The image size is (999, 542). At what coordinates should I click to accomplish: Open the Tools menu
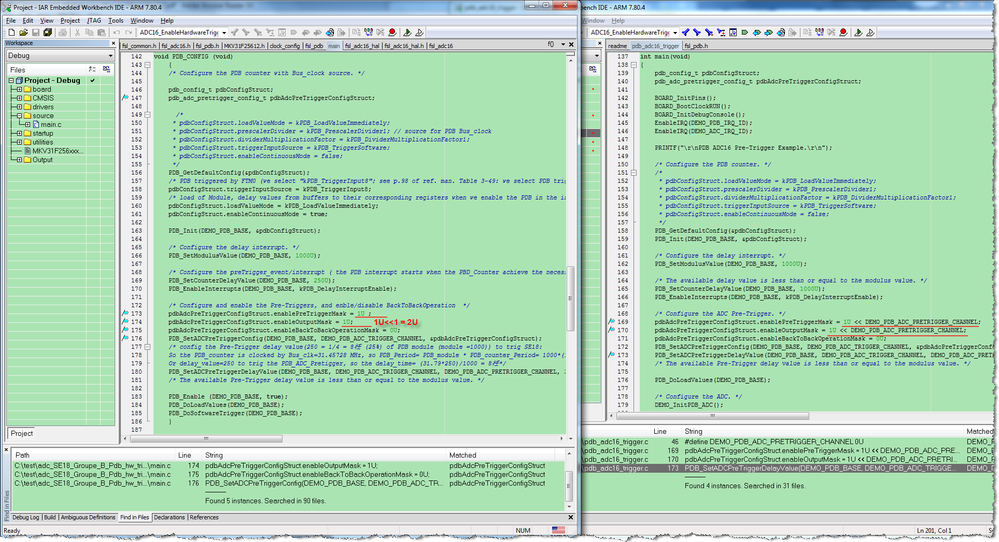pos(116,20)
